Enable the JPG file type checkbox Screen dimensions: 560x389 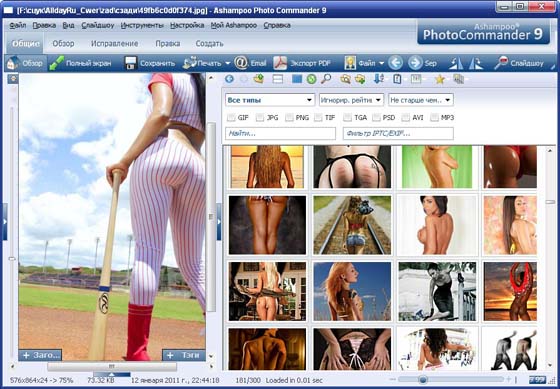click(x=260, y=117)
